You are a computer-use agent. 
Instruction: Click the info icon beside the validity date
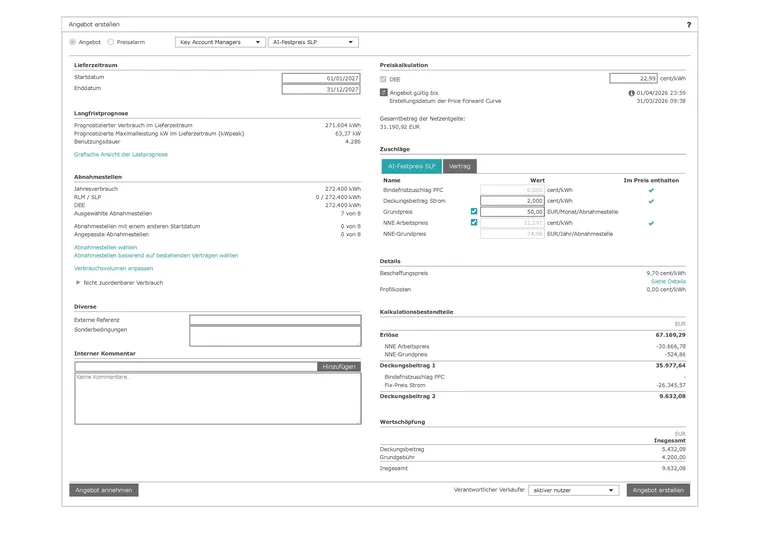tap(631, 92)
